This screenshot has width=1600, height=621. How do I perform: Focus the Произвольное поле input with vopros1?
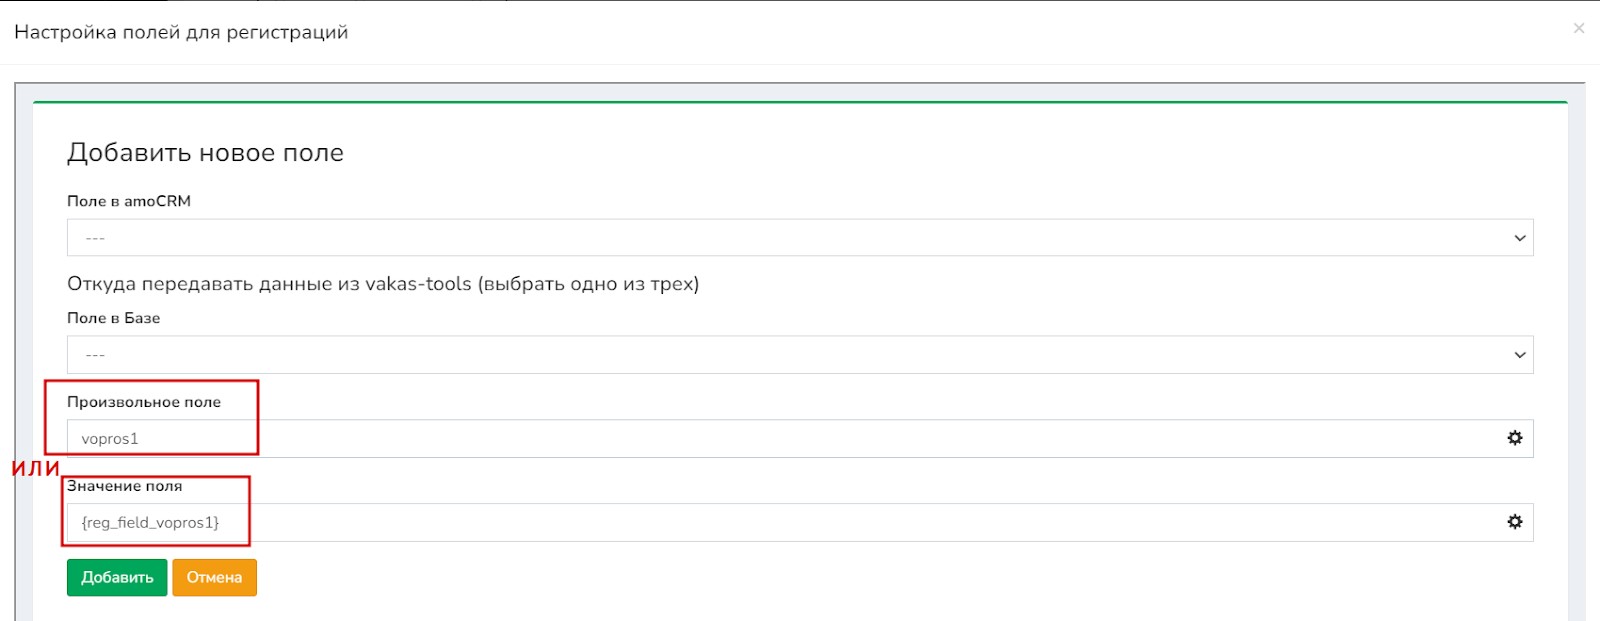click(780, 439)
